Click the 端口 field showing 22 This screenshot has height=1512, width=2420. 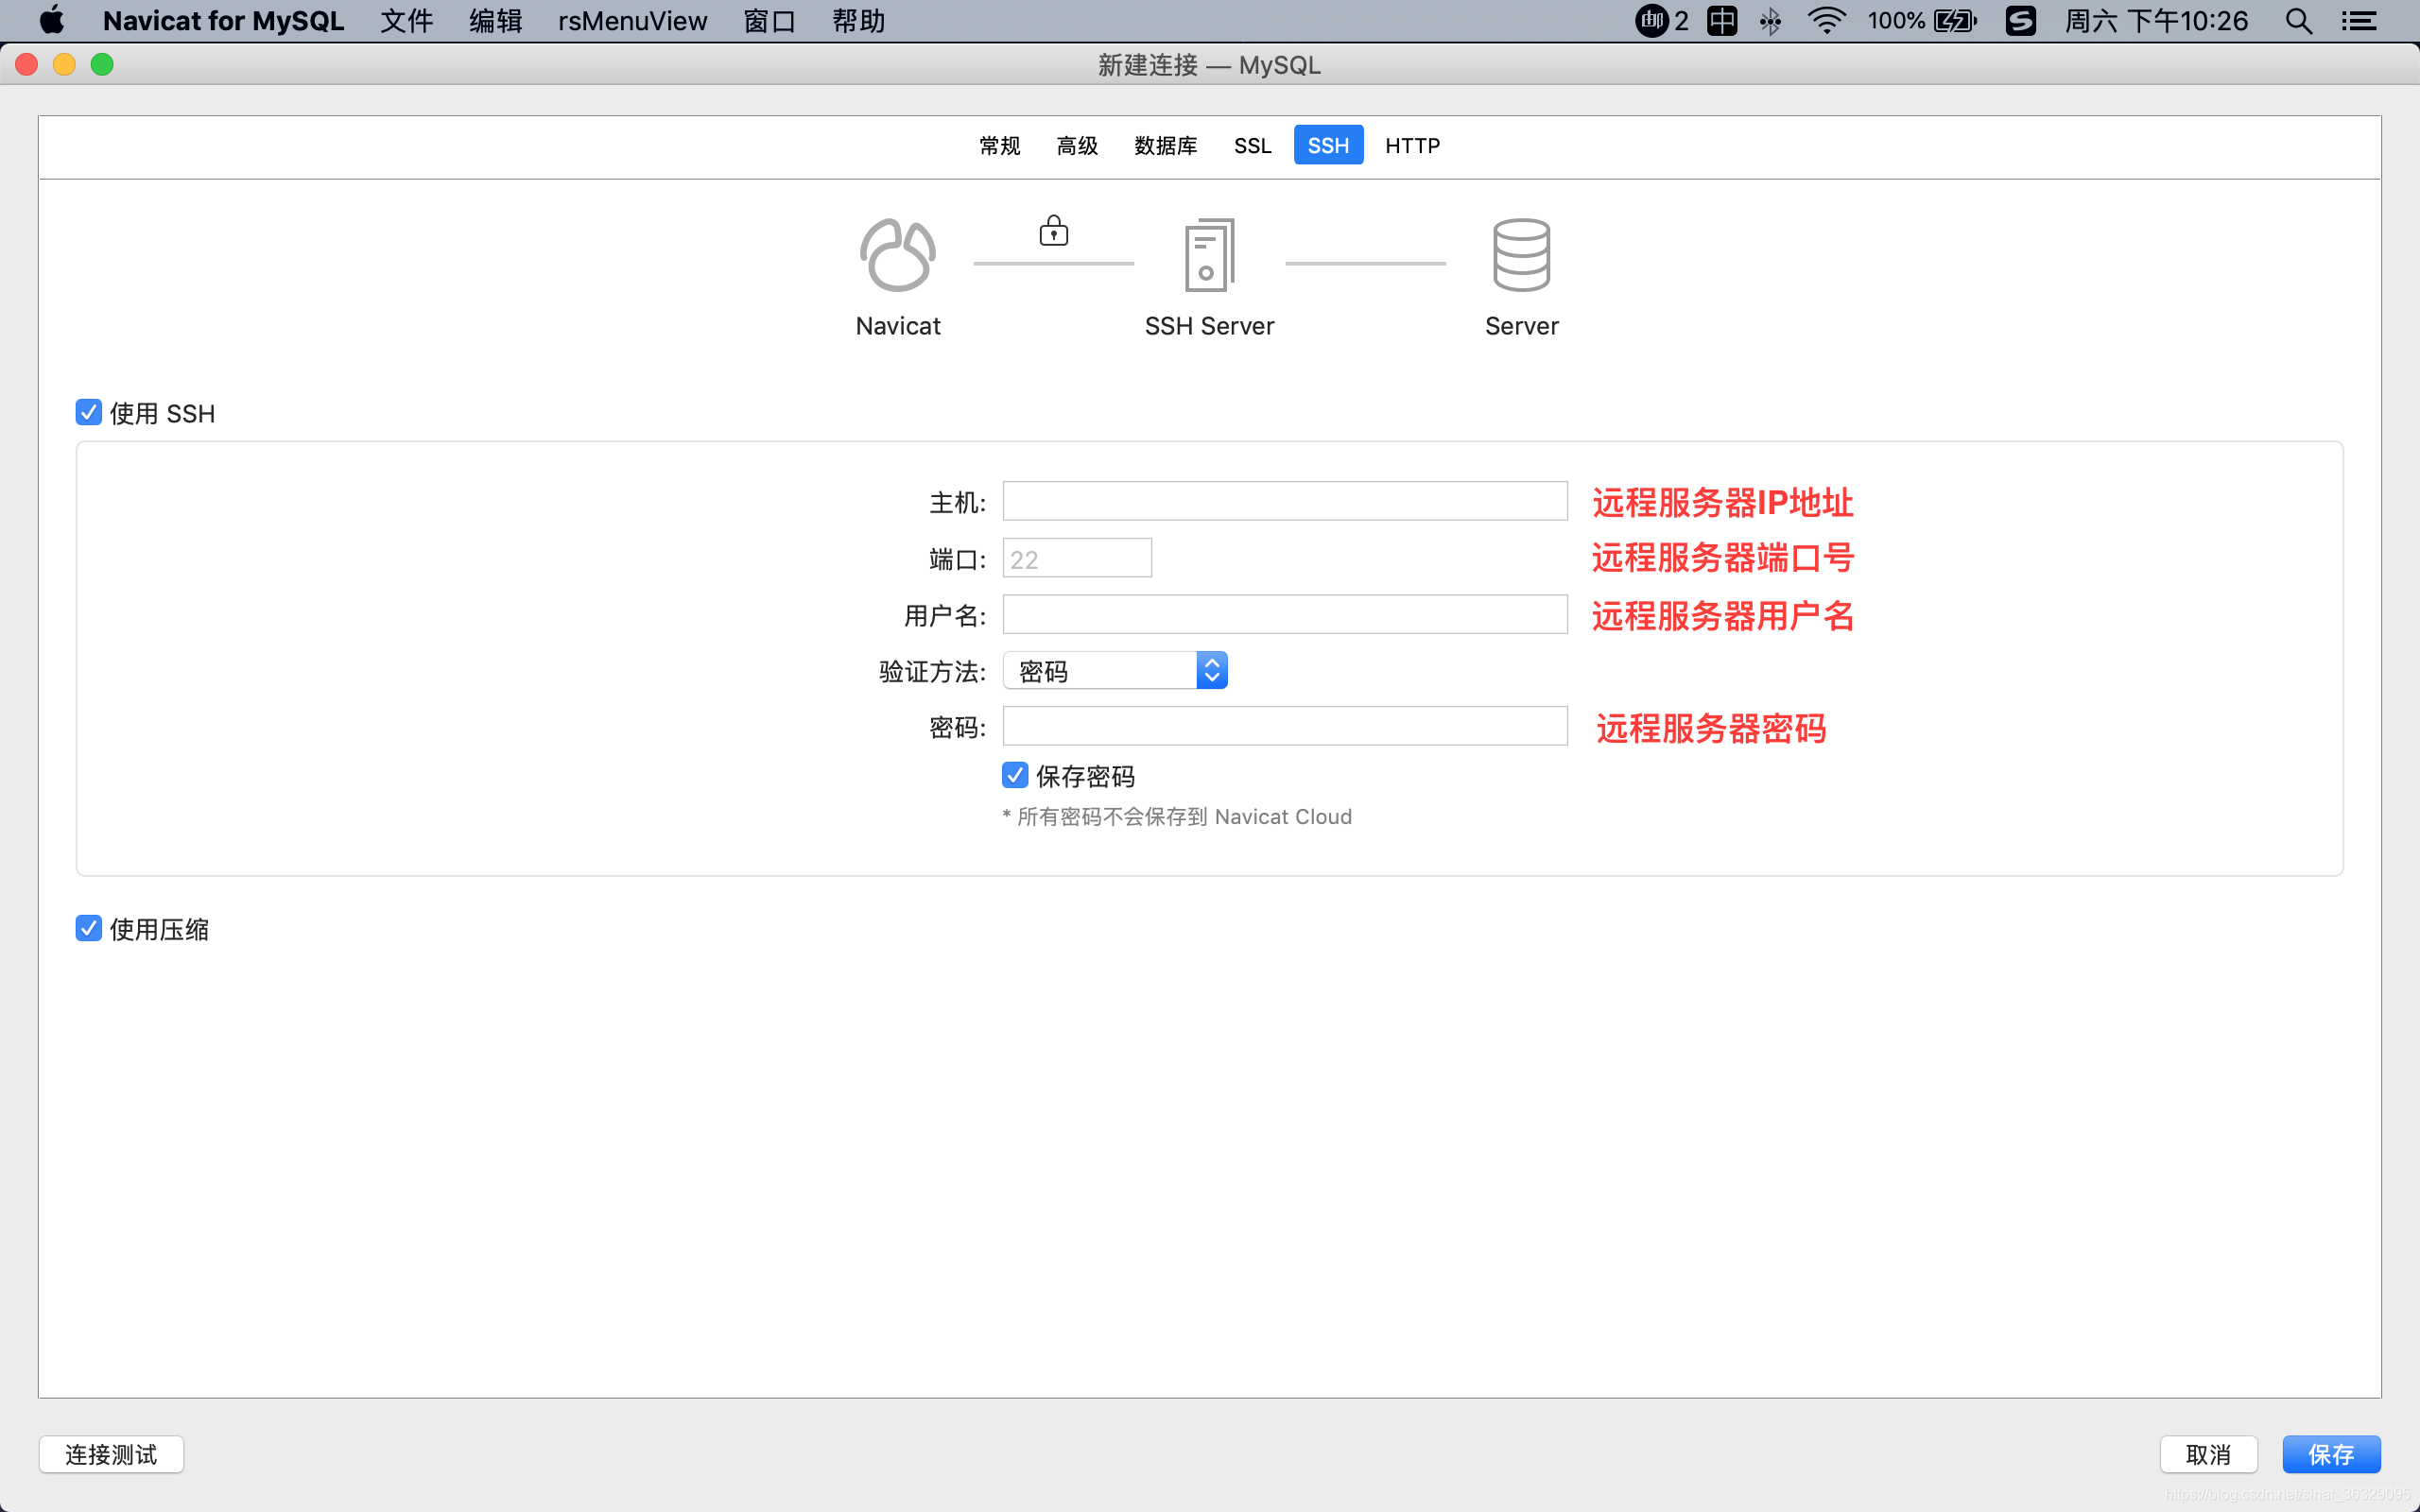click(1077, 558)
